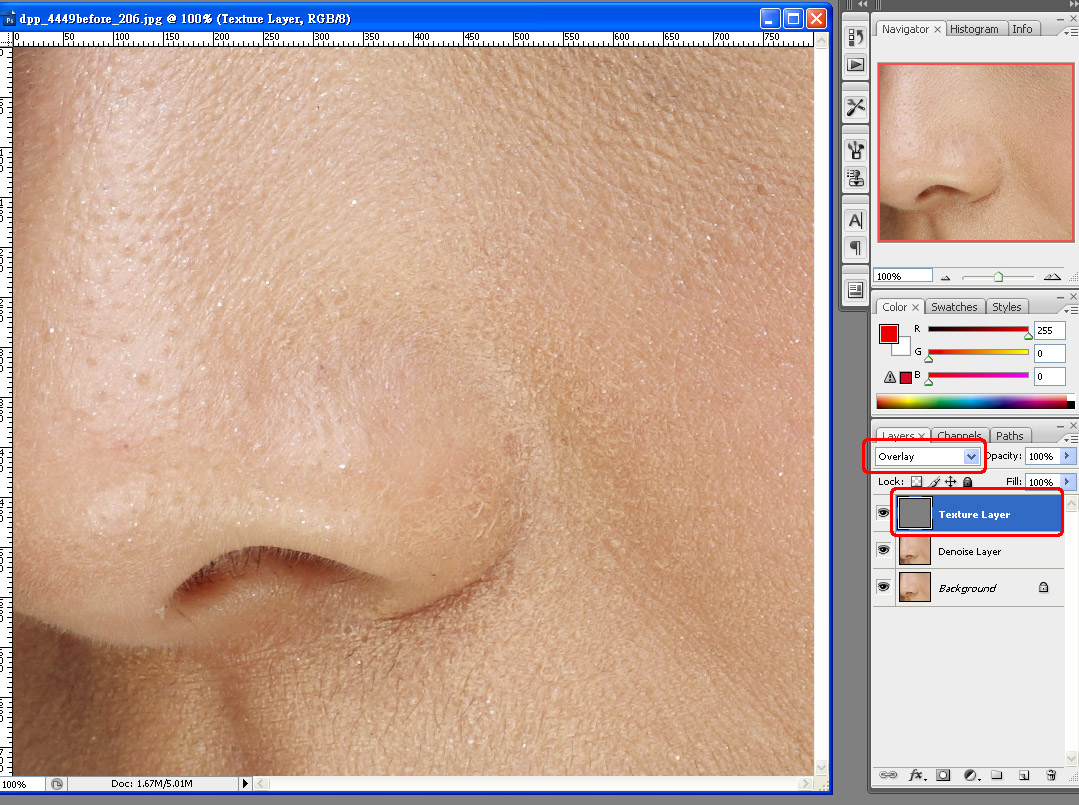This screenshot has width=1079, height=805.
Task: Hide the Texture Layer visibility eye
Action: pyautogui.click(x=883, y=514)
